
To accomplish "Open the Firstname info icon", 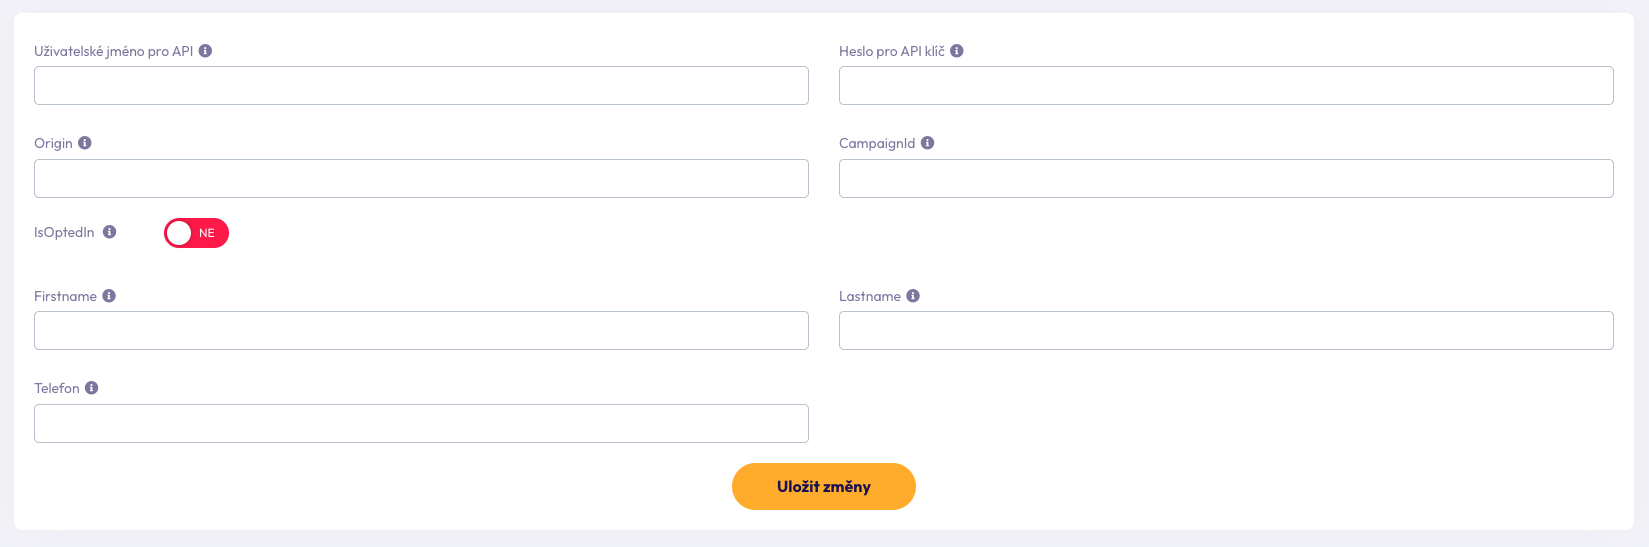I will [109, 296].
